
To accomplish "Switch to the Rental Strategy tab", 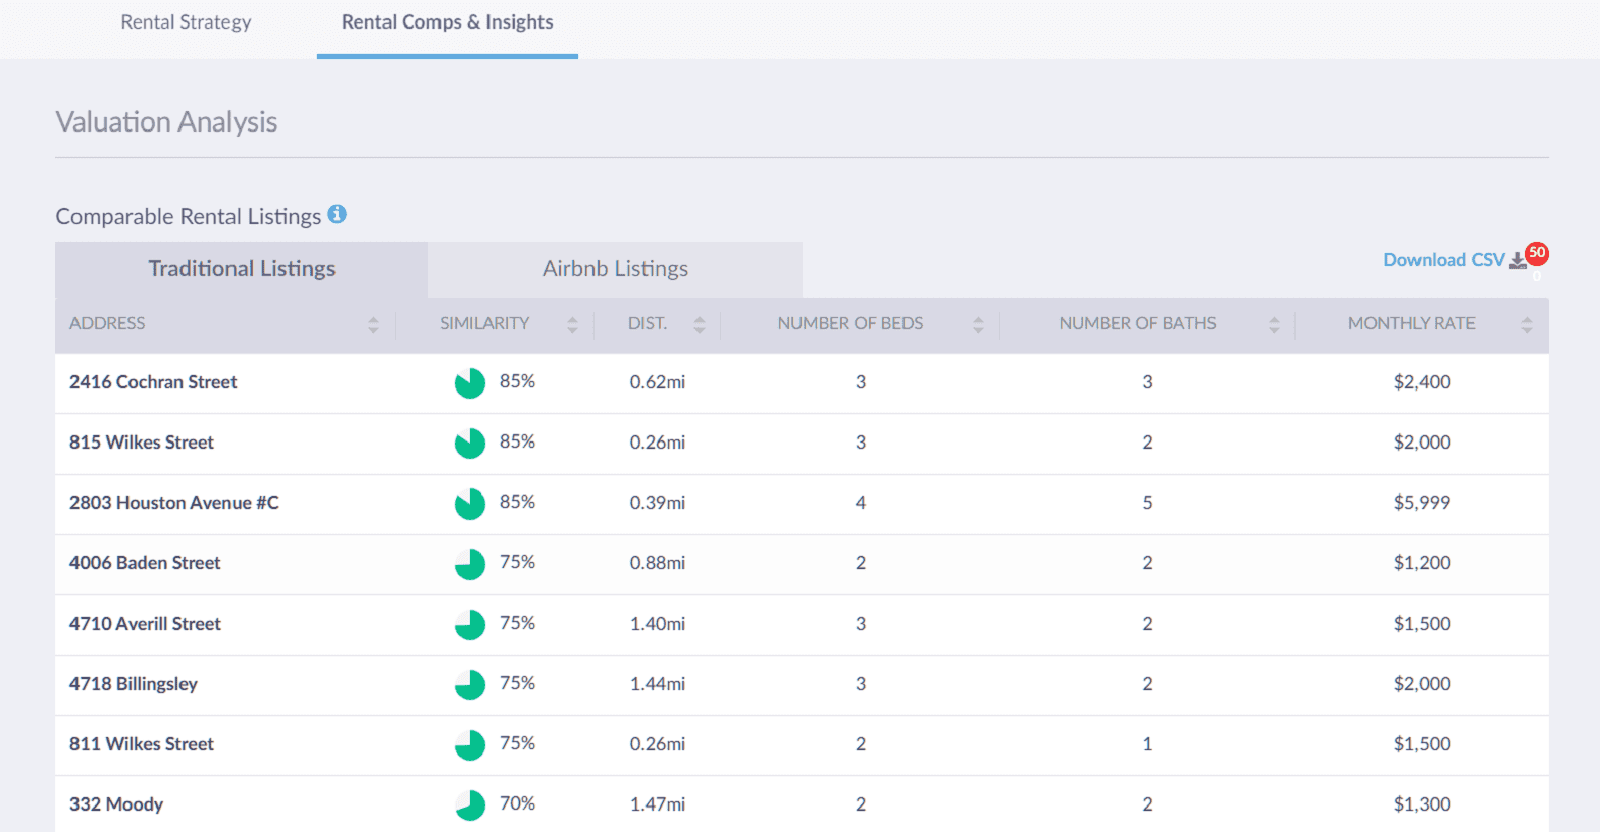I will pos(186,22).
